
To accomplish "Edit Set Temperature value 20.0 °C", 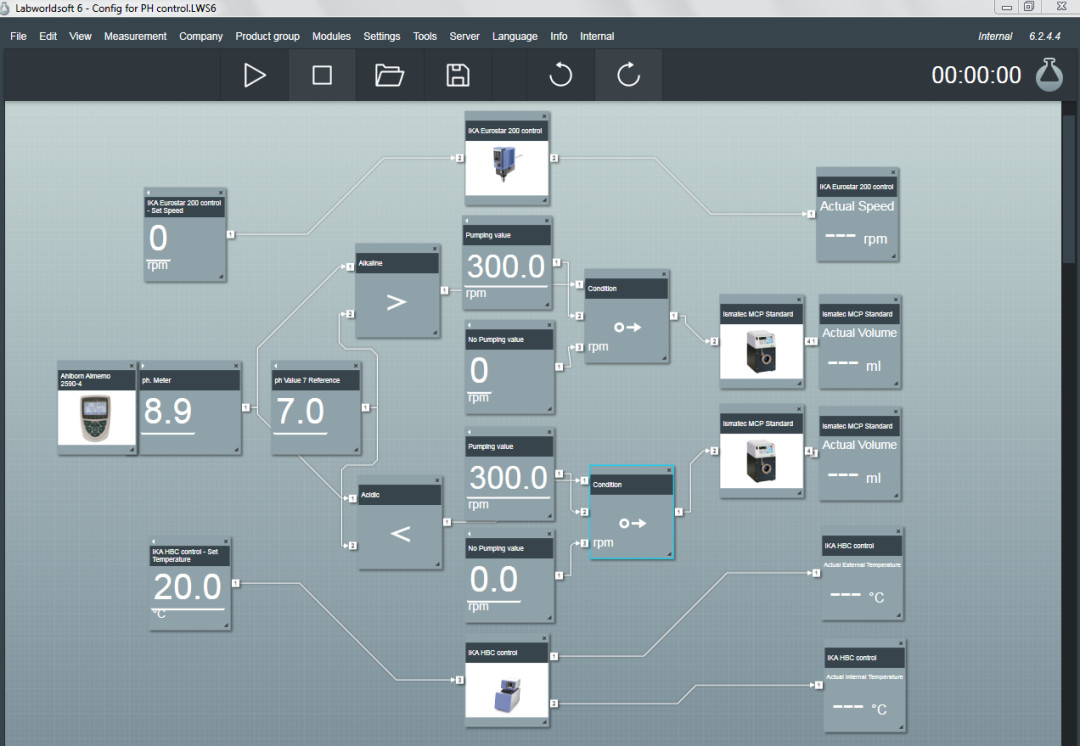I will 187,587.
